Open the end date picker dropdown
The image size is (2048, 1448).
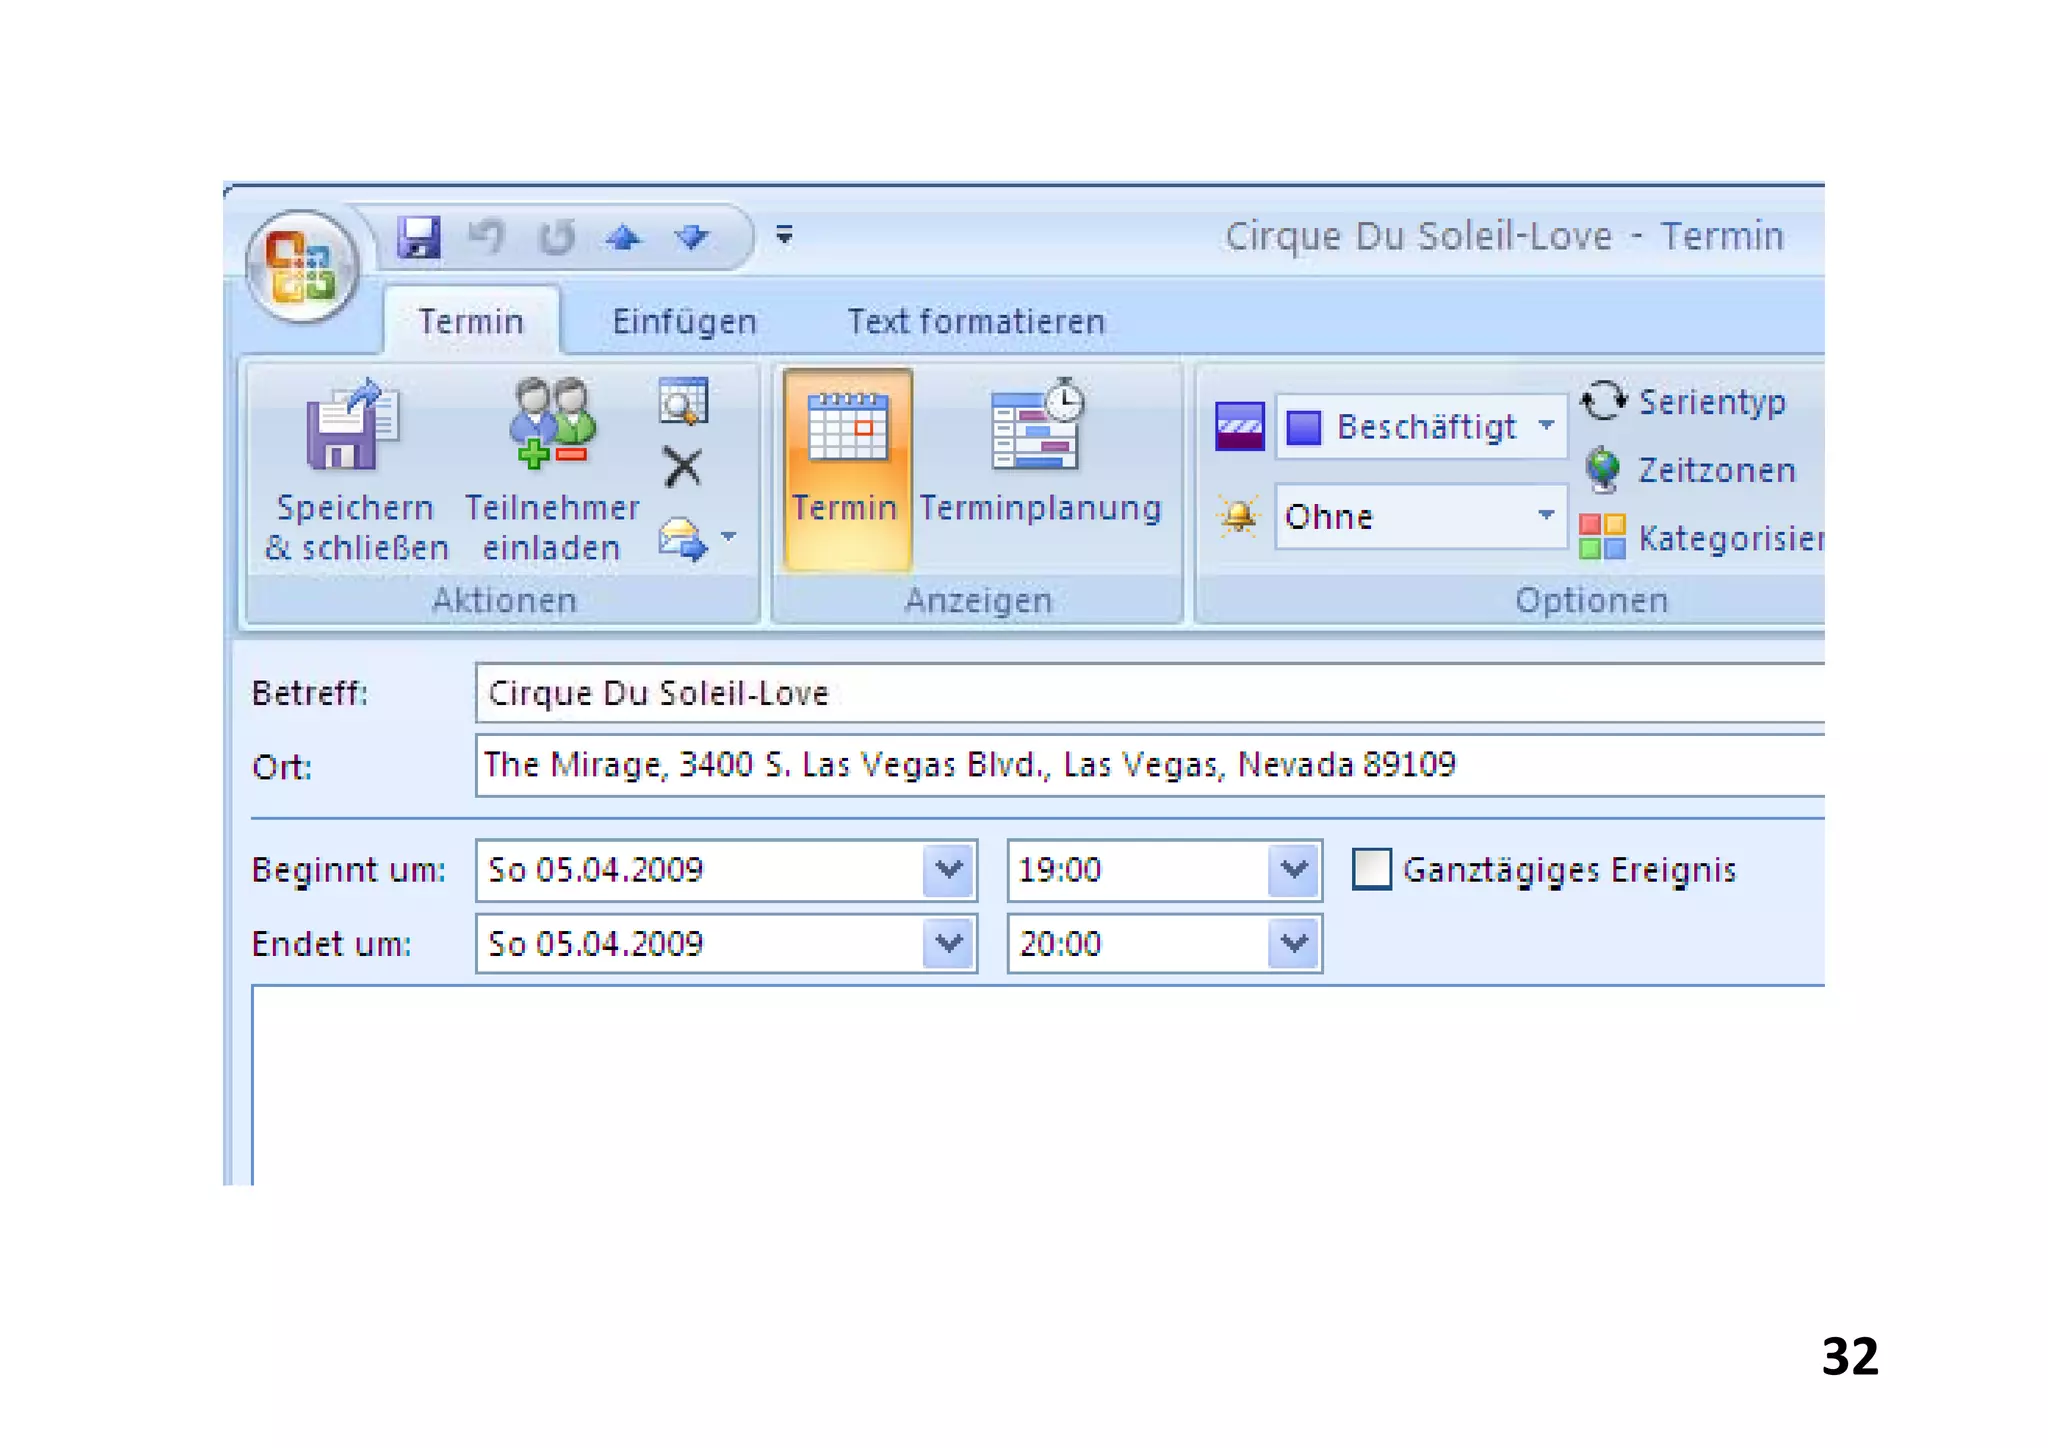948,943
